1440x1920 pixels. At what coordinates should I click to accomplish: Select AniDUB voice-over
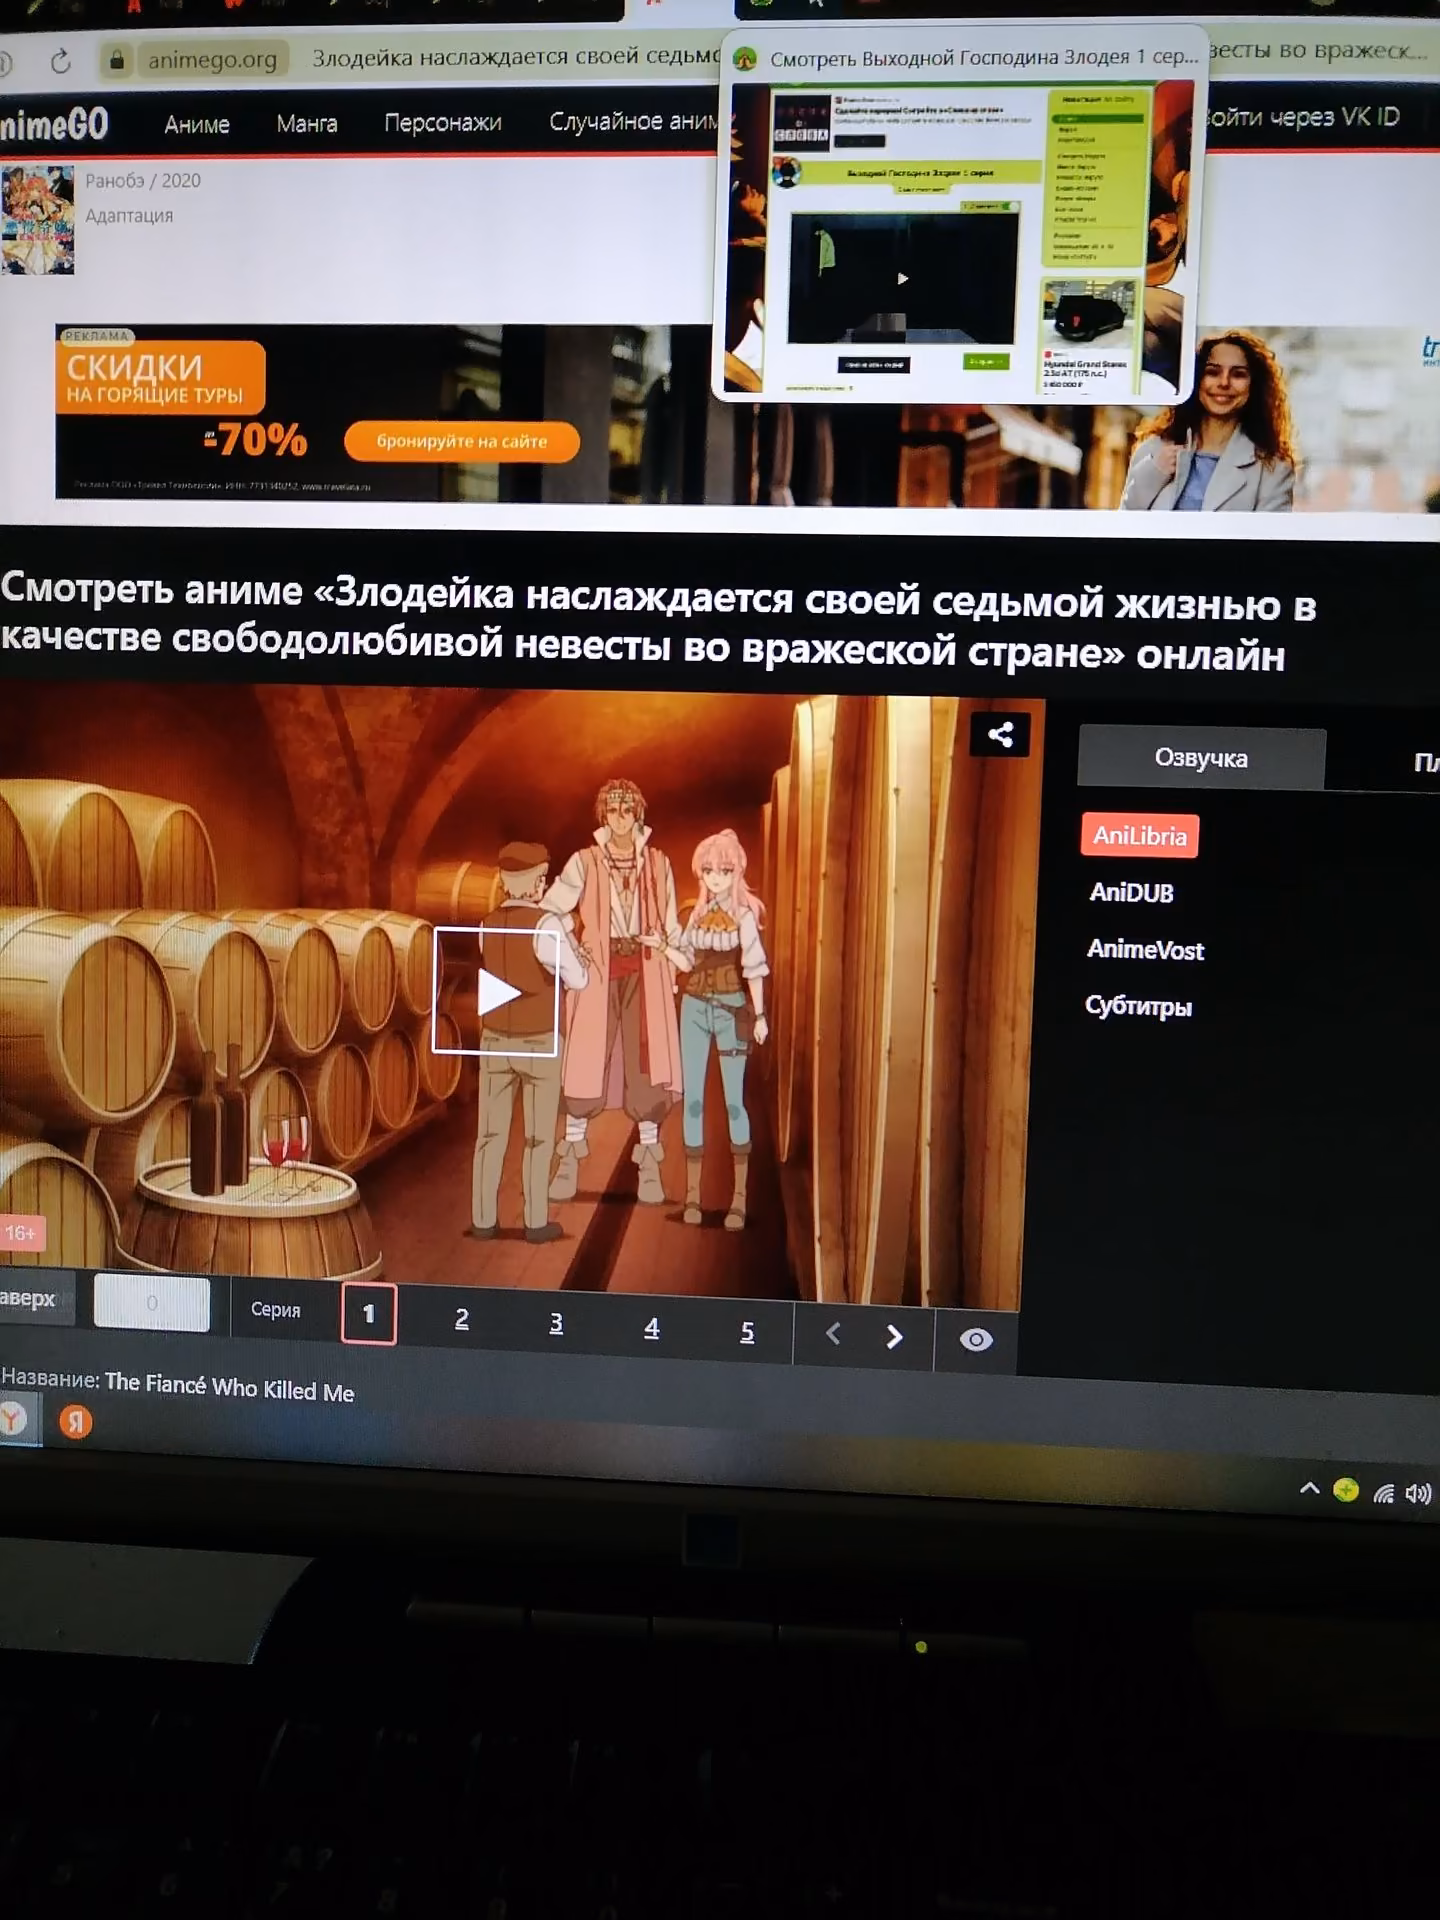pos(1132,892)
